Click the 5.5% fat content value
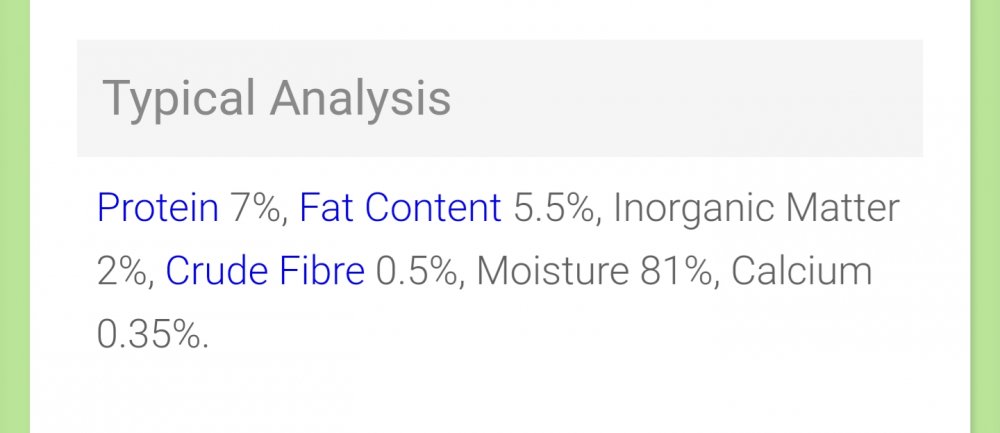The height and width of the screenshot is (433, 1000). [x=554, y=209]
